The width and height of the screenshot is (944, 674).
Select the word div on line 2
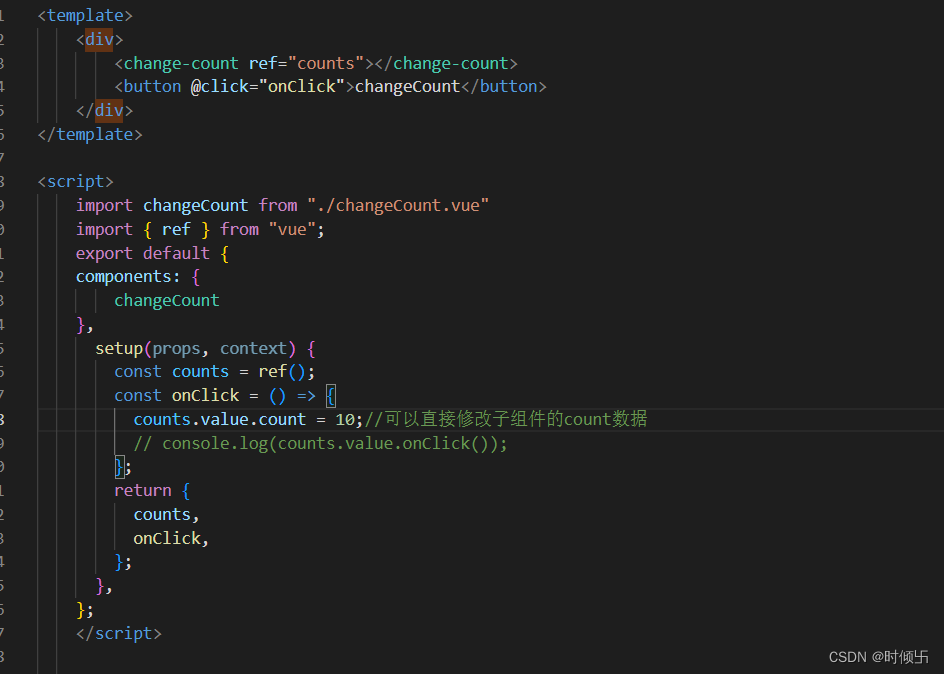[99, 39]
